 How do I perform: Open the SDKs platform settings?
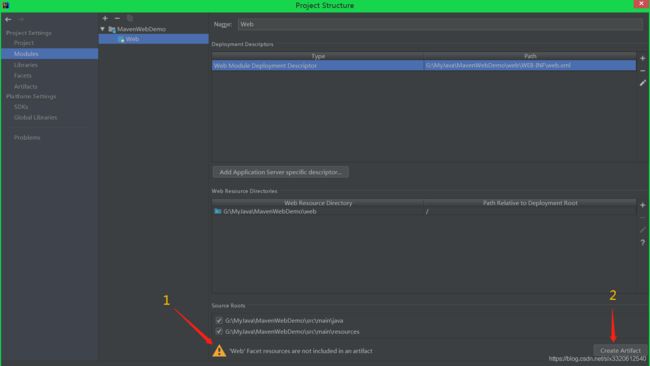(x=21, y=107)
